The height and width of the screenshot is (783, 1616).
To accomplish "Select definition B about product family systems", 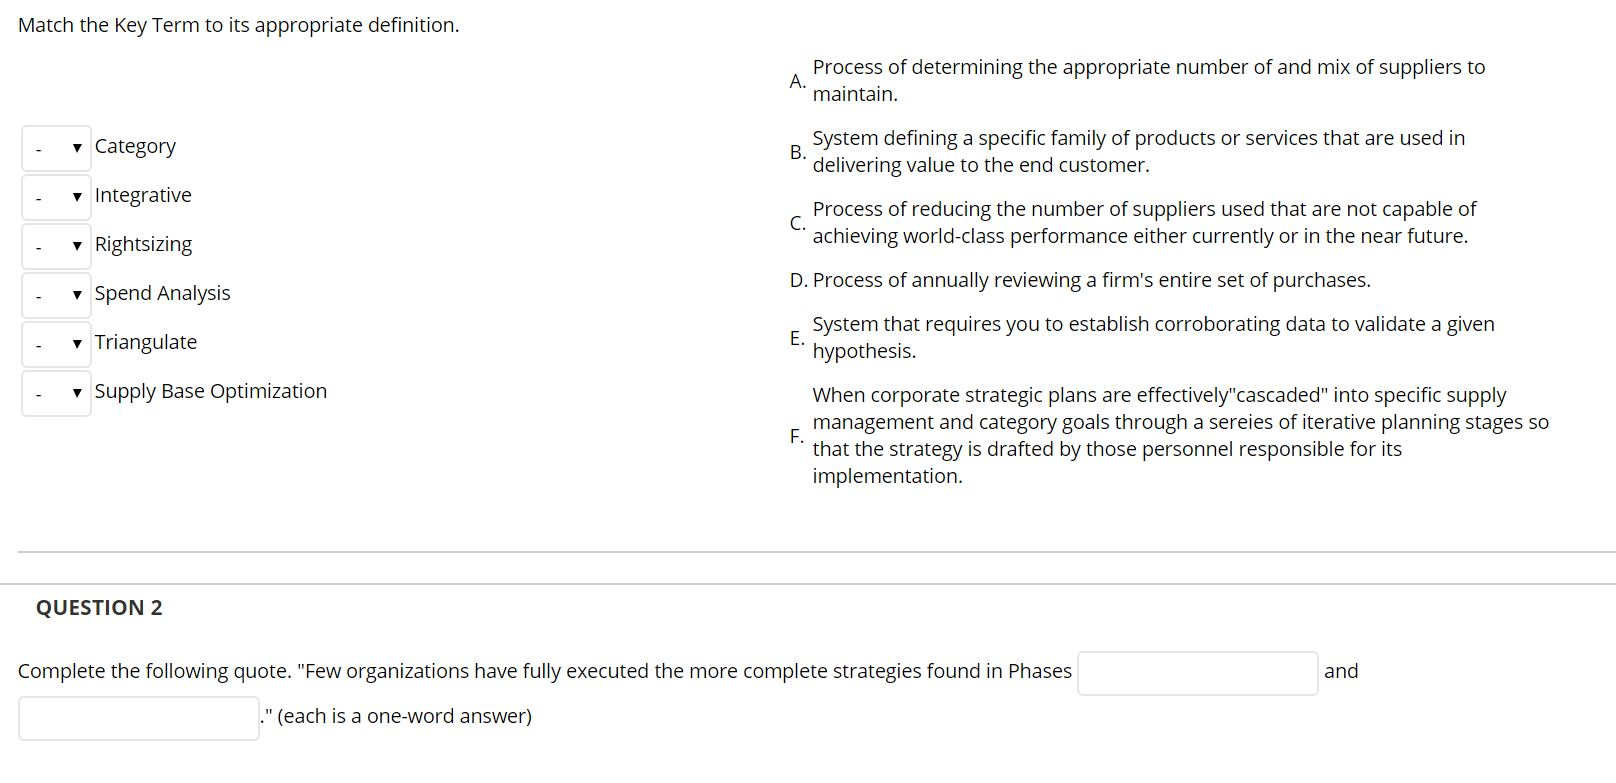I will point(1139,151).
